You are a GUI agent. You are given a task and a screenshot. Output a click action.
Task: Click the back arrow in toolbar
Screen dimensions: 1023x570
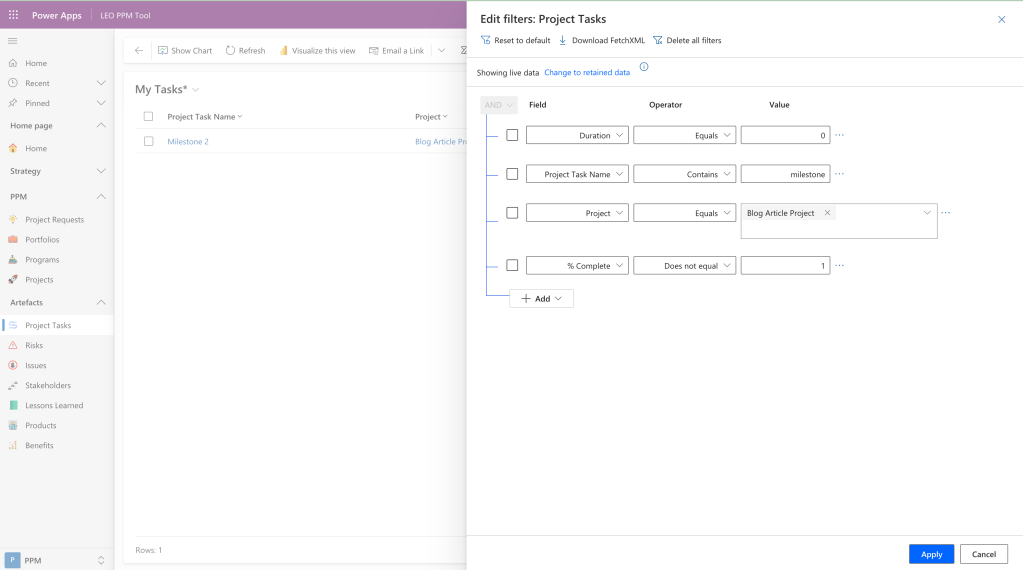click(139, 50)
